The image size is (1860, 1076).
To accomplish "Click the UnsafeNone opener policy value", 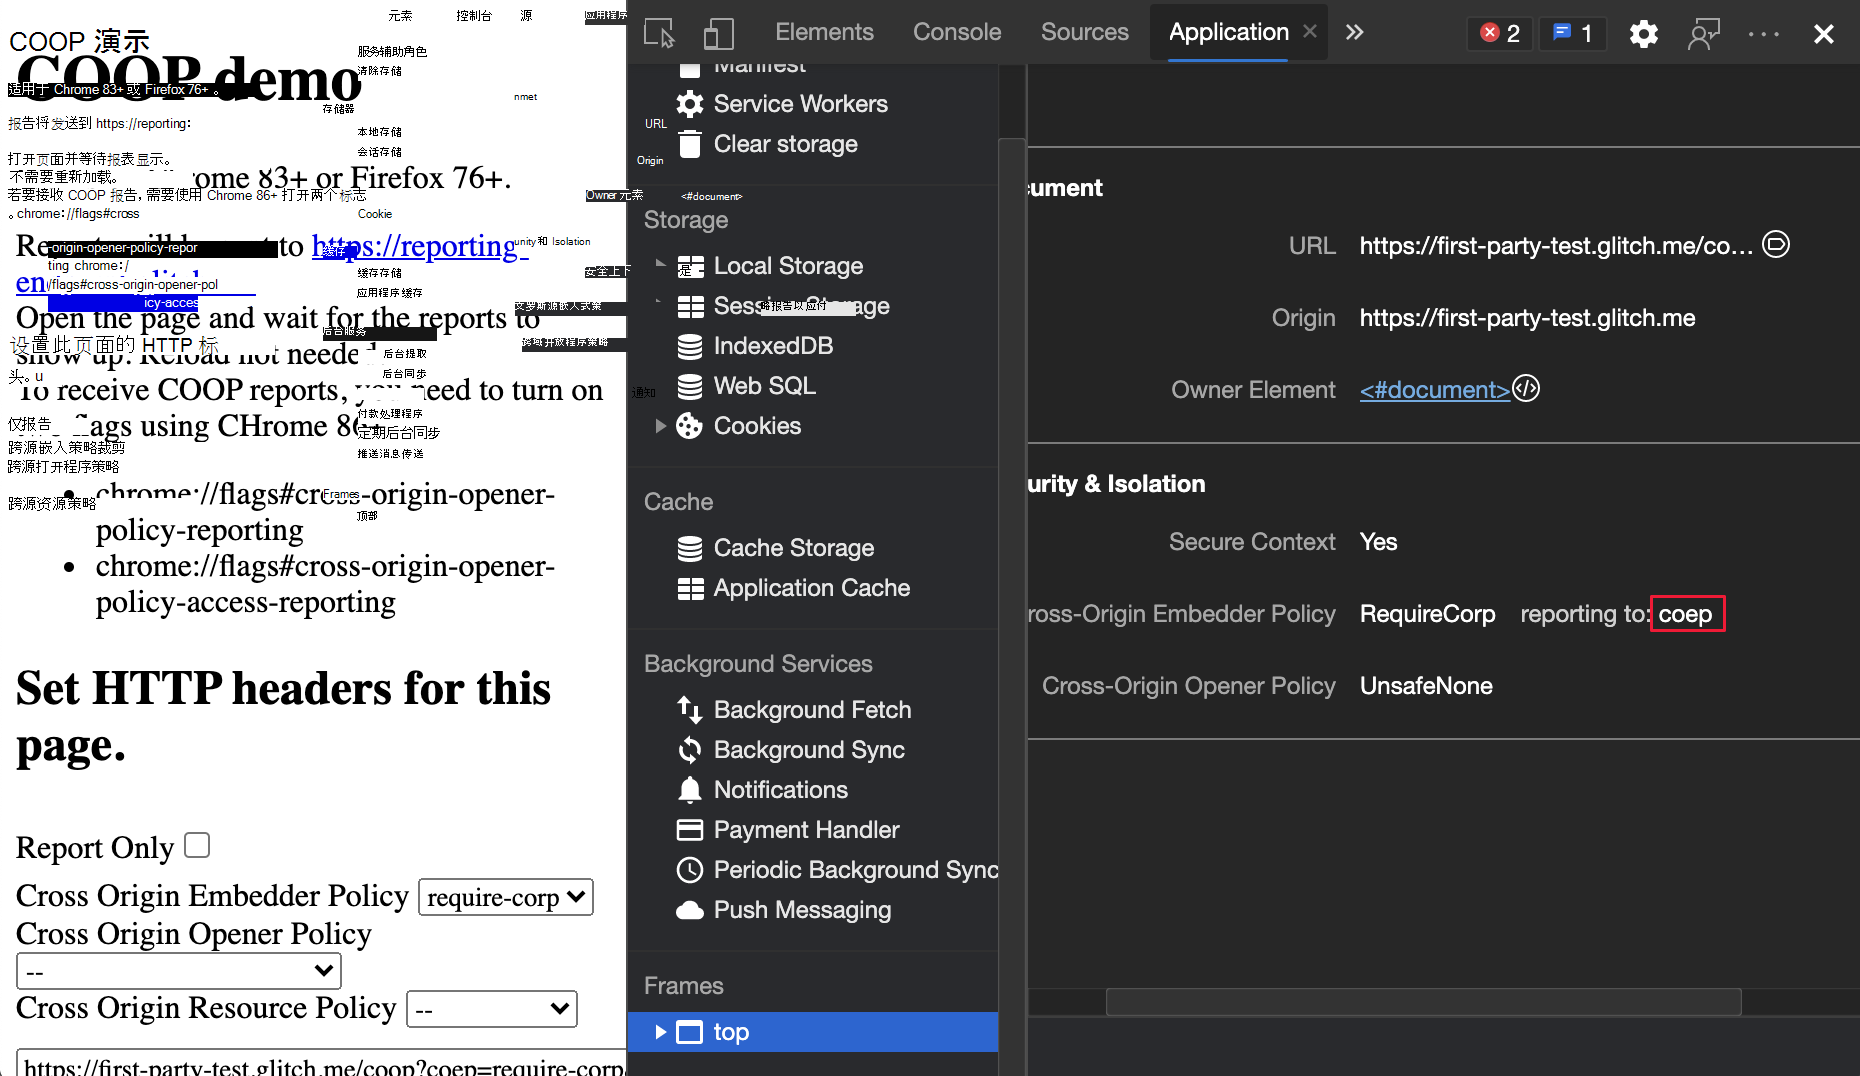I will 1426,686.
